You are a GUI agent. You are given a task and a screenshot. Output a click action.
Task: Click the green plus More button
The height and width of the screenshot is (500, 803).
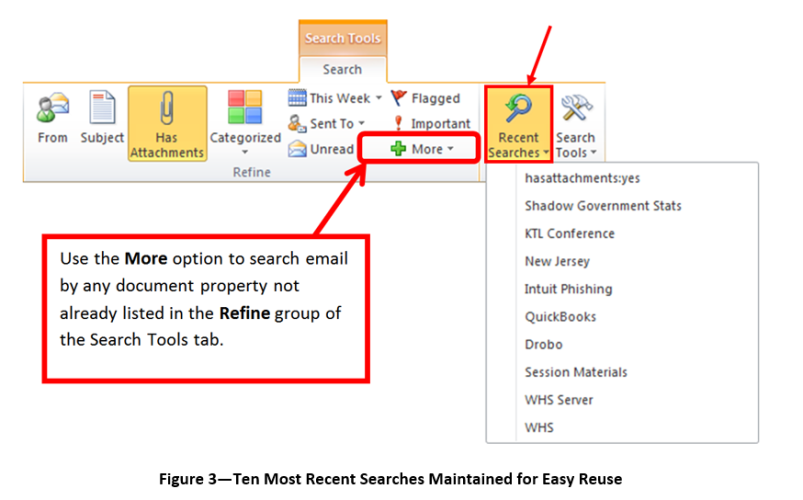421,149
